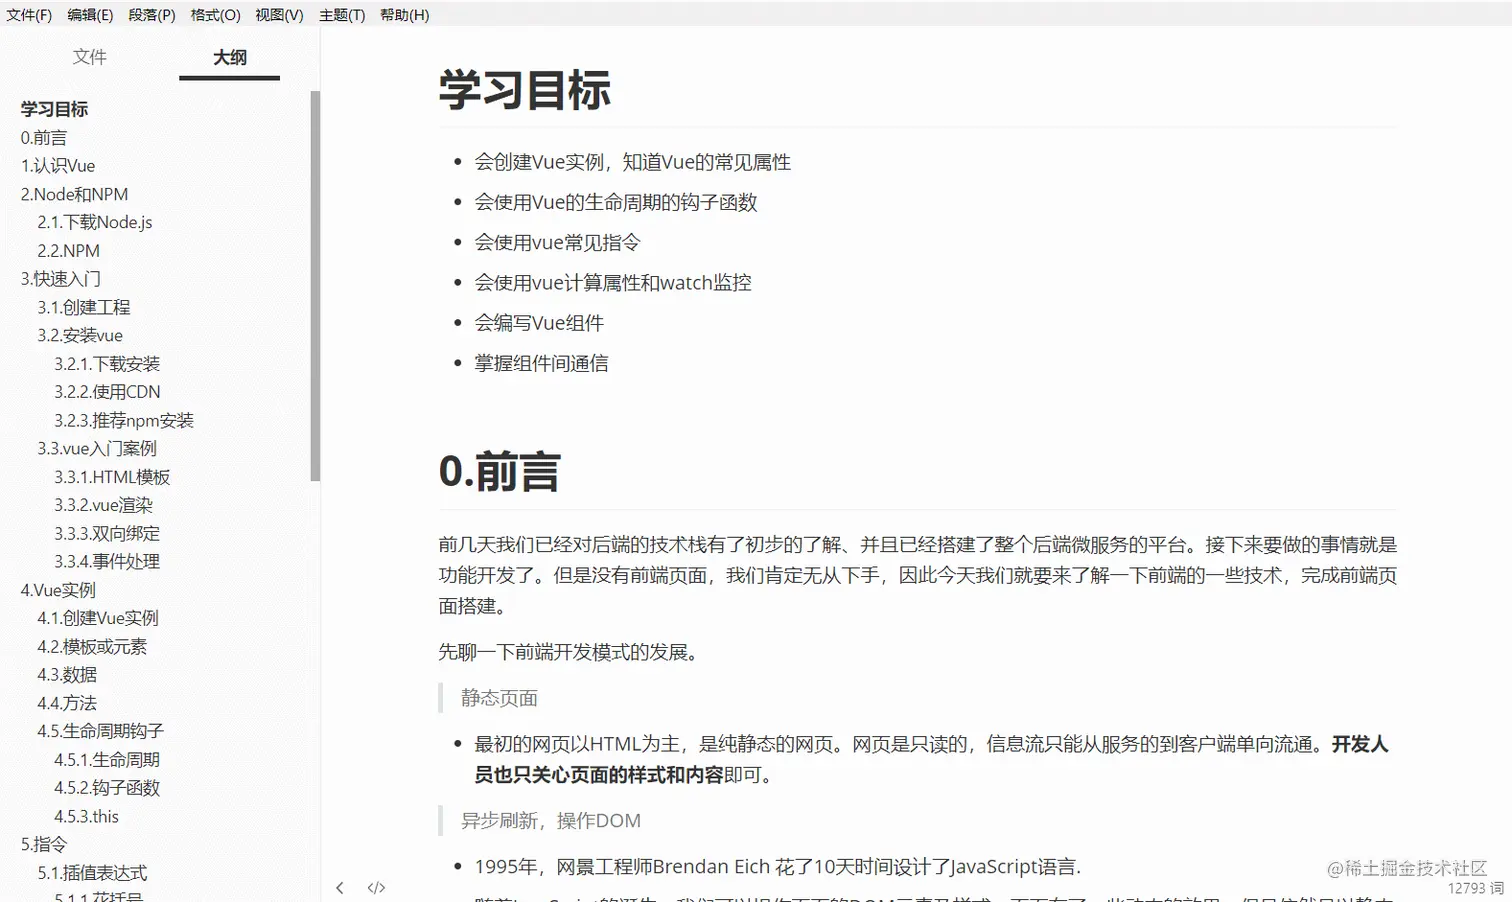1512x902 pixels.
Task: Open the 格式(O) menu
Action: pyautogui.click(x=214, y=15)
